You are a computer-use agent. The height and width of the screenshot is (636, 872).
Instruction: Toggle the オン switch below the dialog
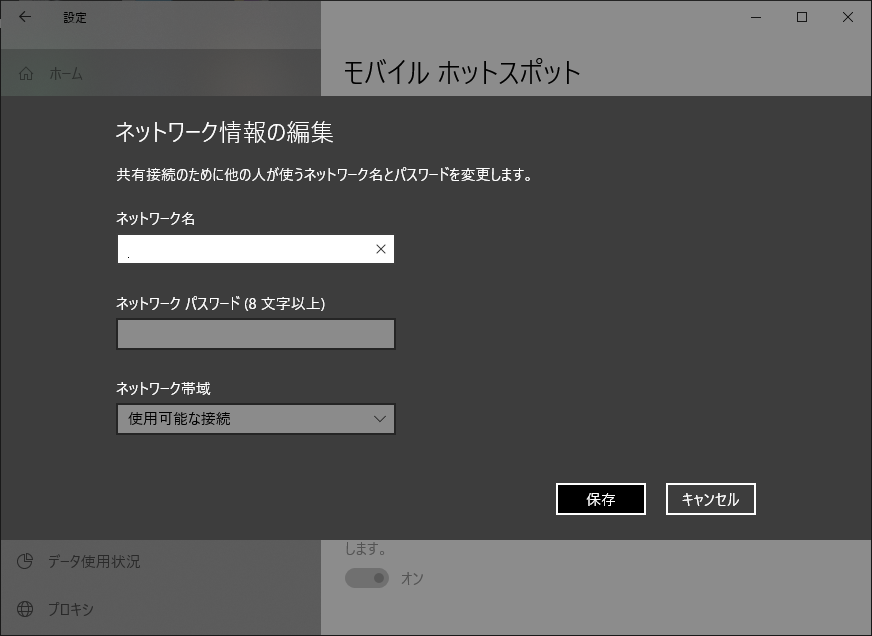(366, 578)
